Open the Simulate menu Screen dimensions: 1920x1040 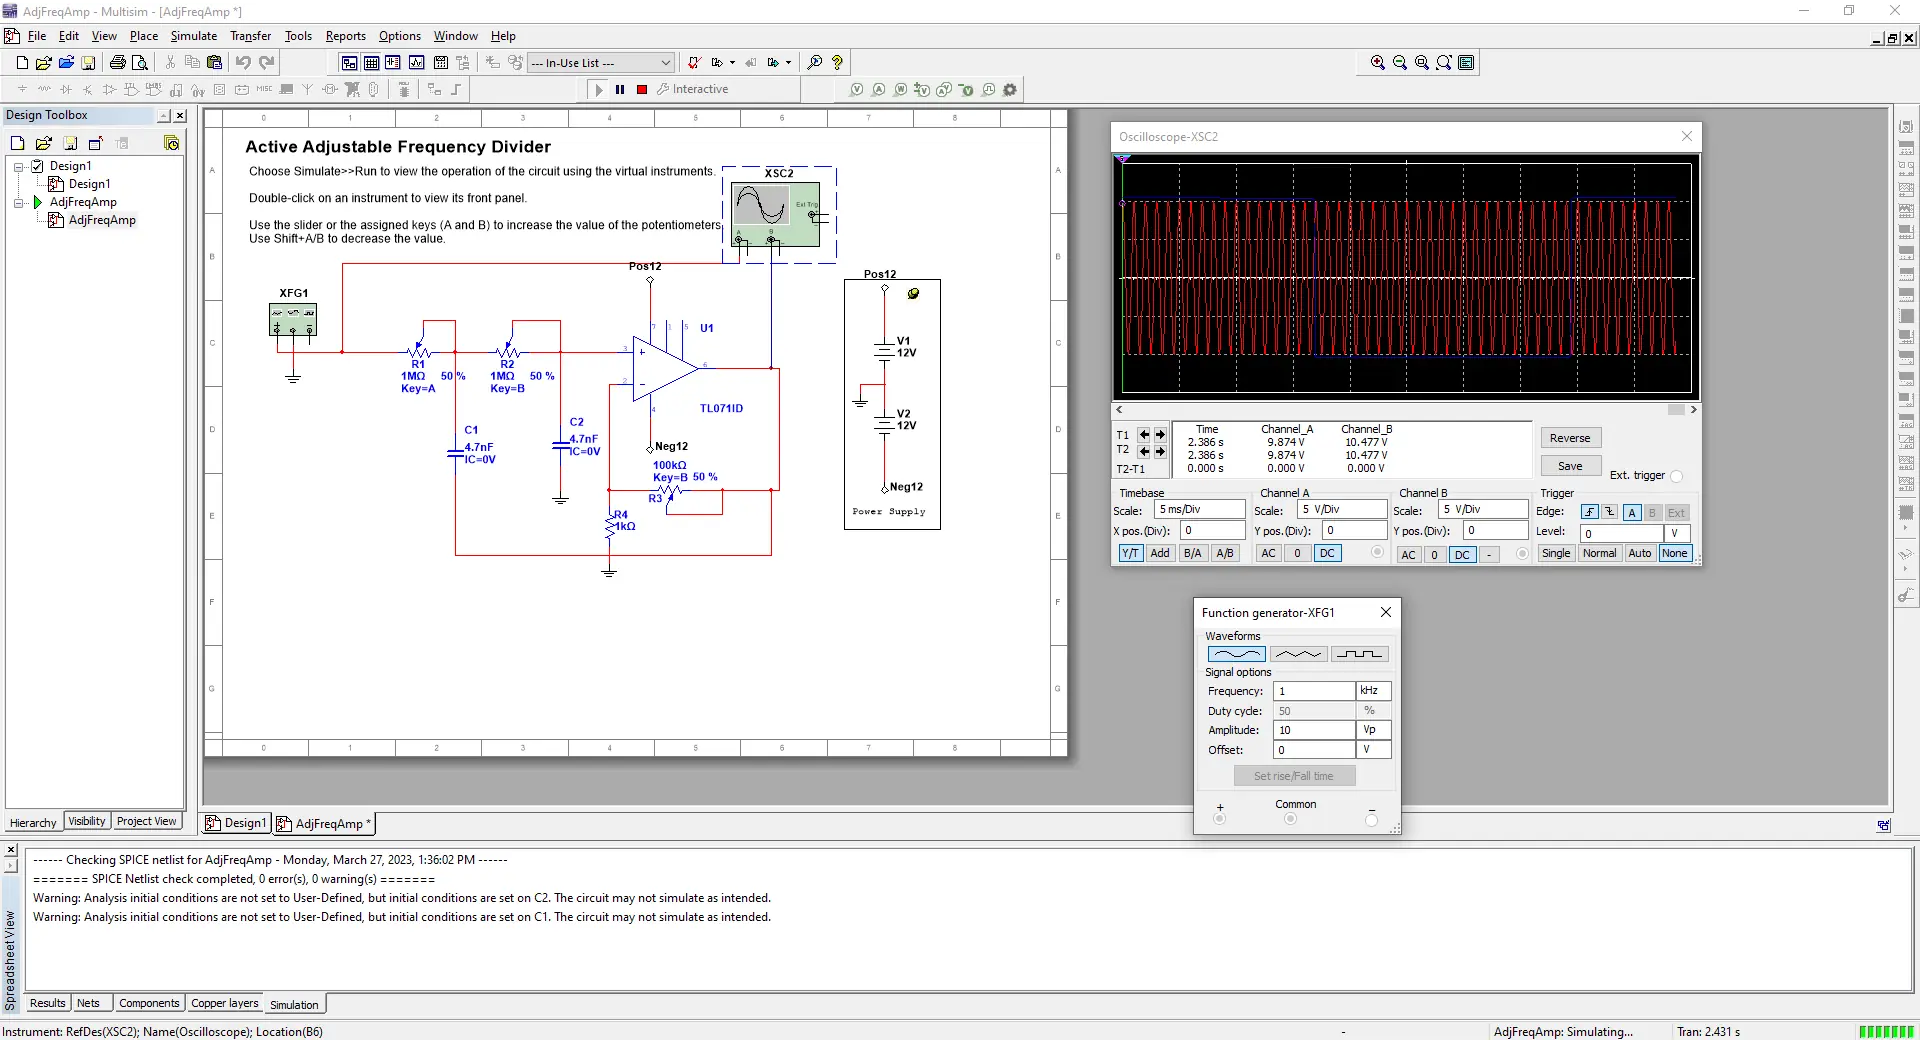pyautogui.click(x=193, y=36)
